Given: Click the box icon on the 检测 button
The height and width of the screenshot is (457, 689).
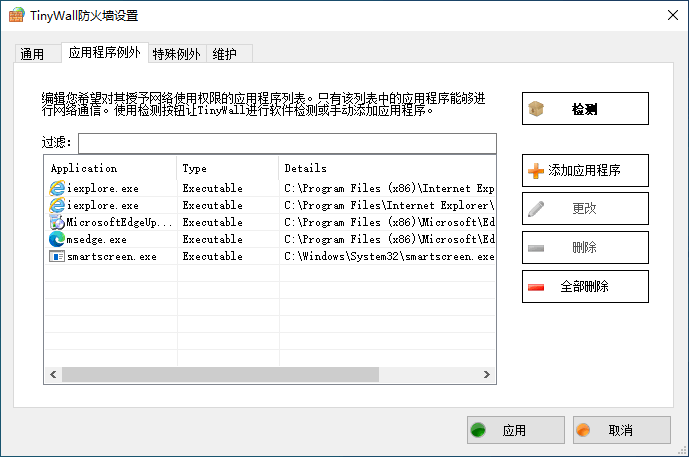Looking at the screenshot, I should click(536, 109).
